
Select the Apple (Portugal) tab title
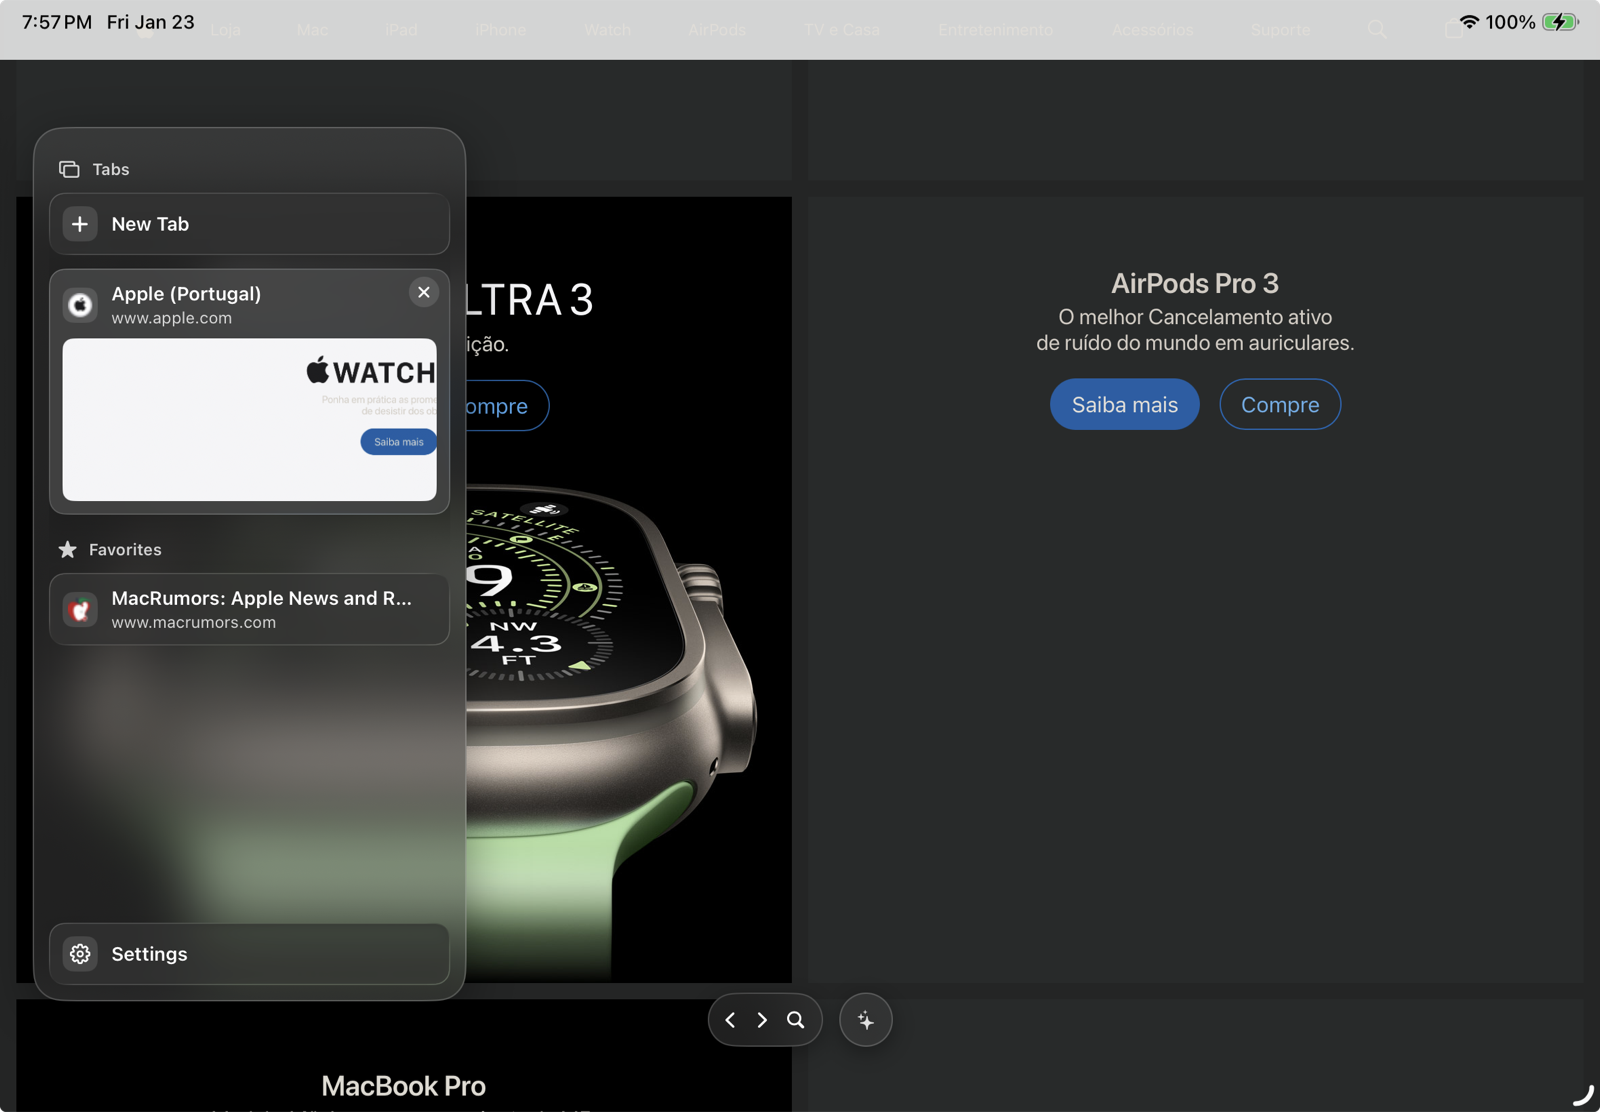pyautogui.click(x=186, y=294)
